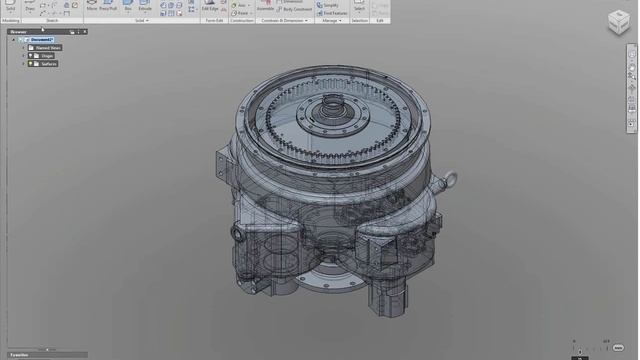Activate the Press/Pull tool
Viewport: 640px width, 360px height.
tap(108, 5)
